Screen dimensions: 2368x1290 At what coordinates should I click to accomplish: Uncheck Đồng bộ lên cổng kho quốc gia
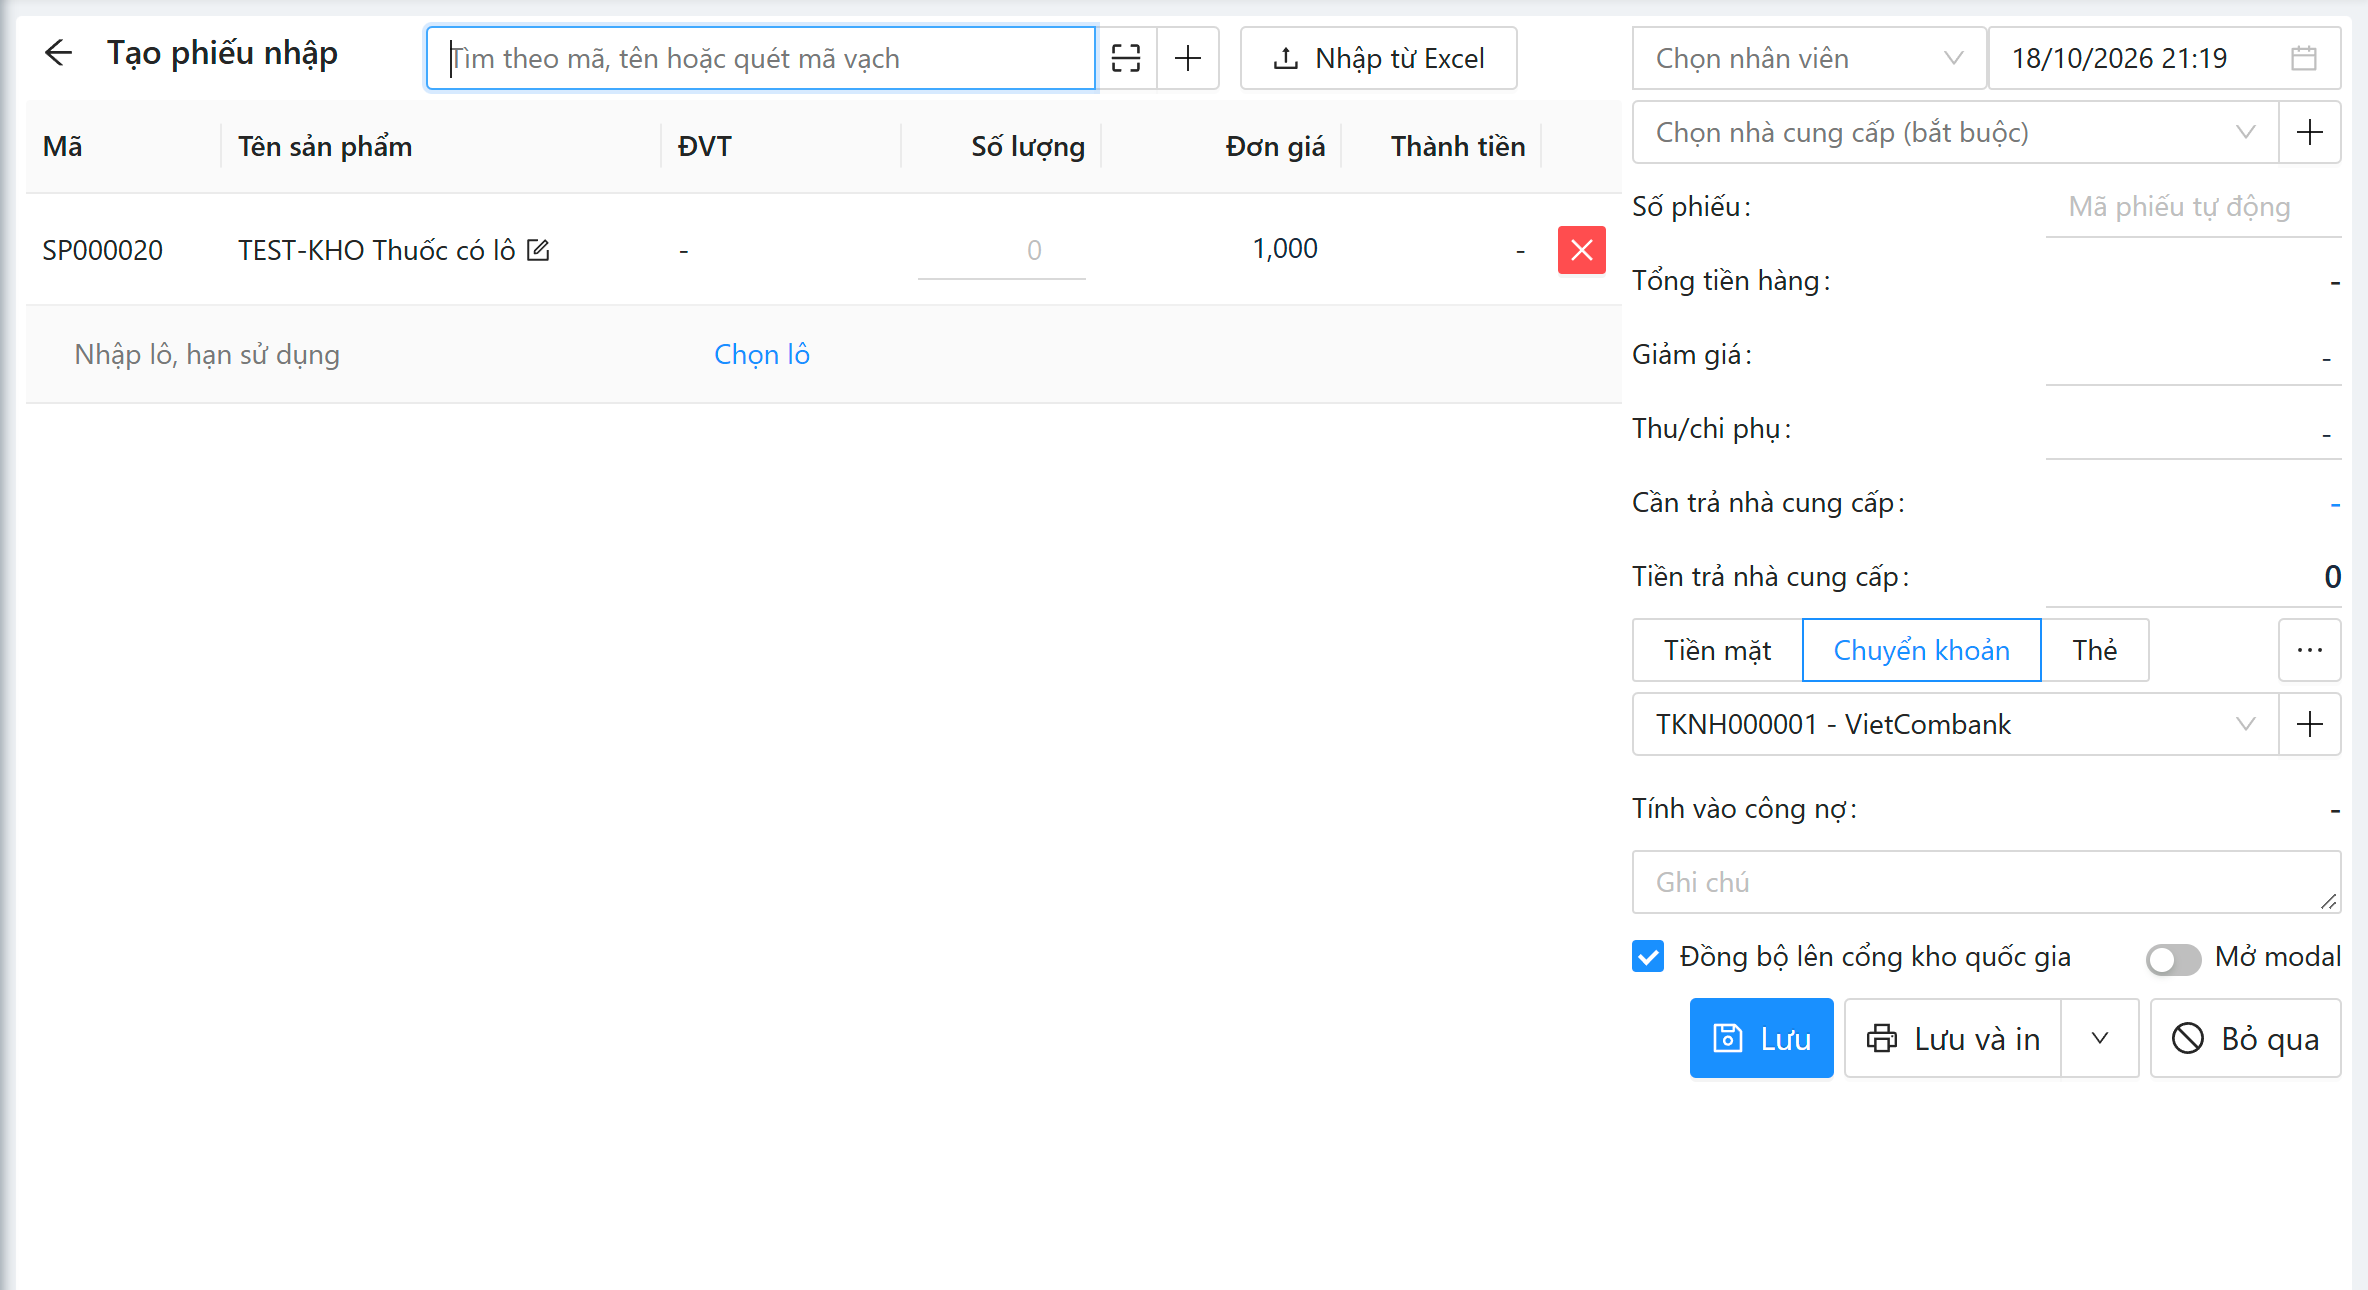pyautogui.click(x=1648, y=956)
